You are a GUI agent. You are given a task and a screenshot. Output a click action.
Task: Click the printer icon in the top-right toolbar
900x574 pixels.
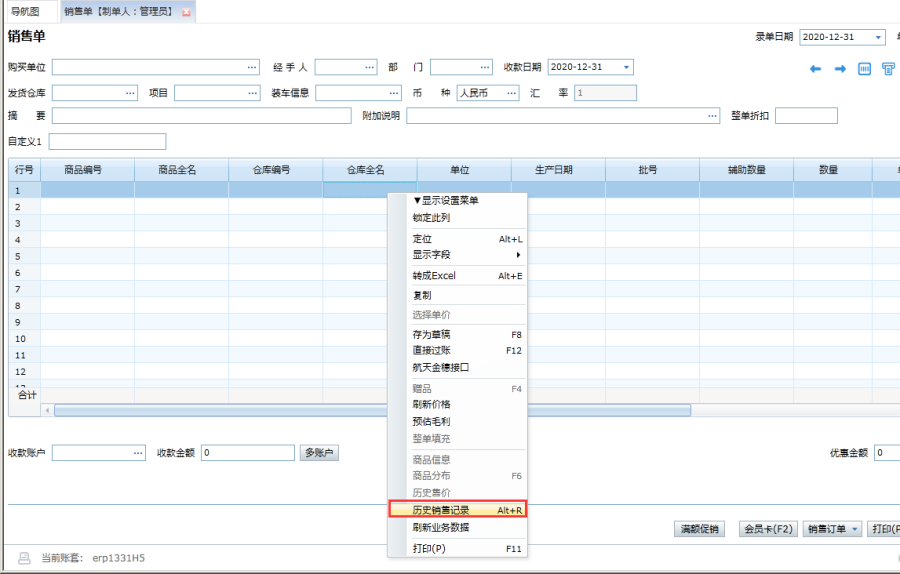tap(888, 69)
